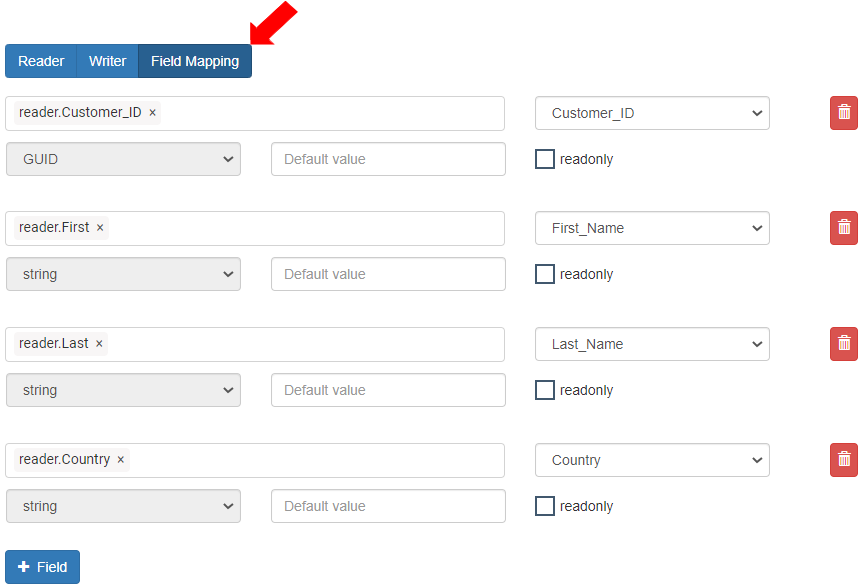The width and height of the screenshot is (864, 588).
Task: Expand the Last_Name field dropdown
Action: click(652, 344)
